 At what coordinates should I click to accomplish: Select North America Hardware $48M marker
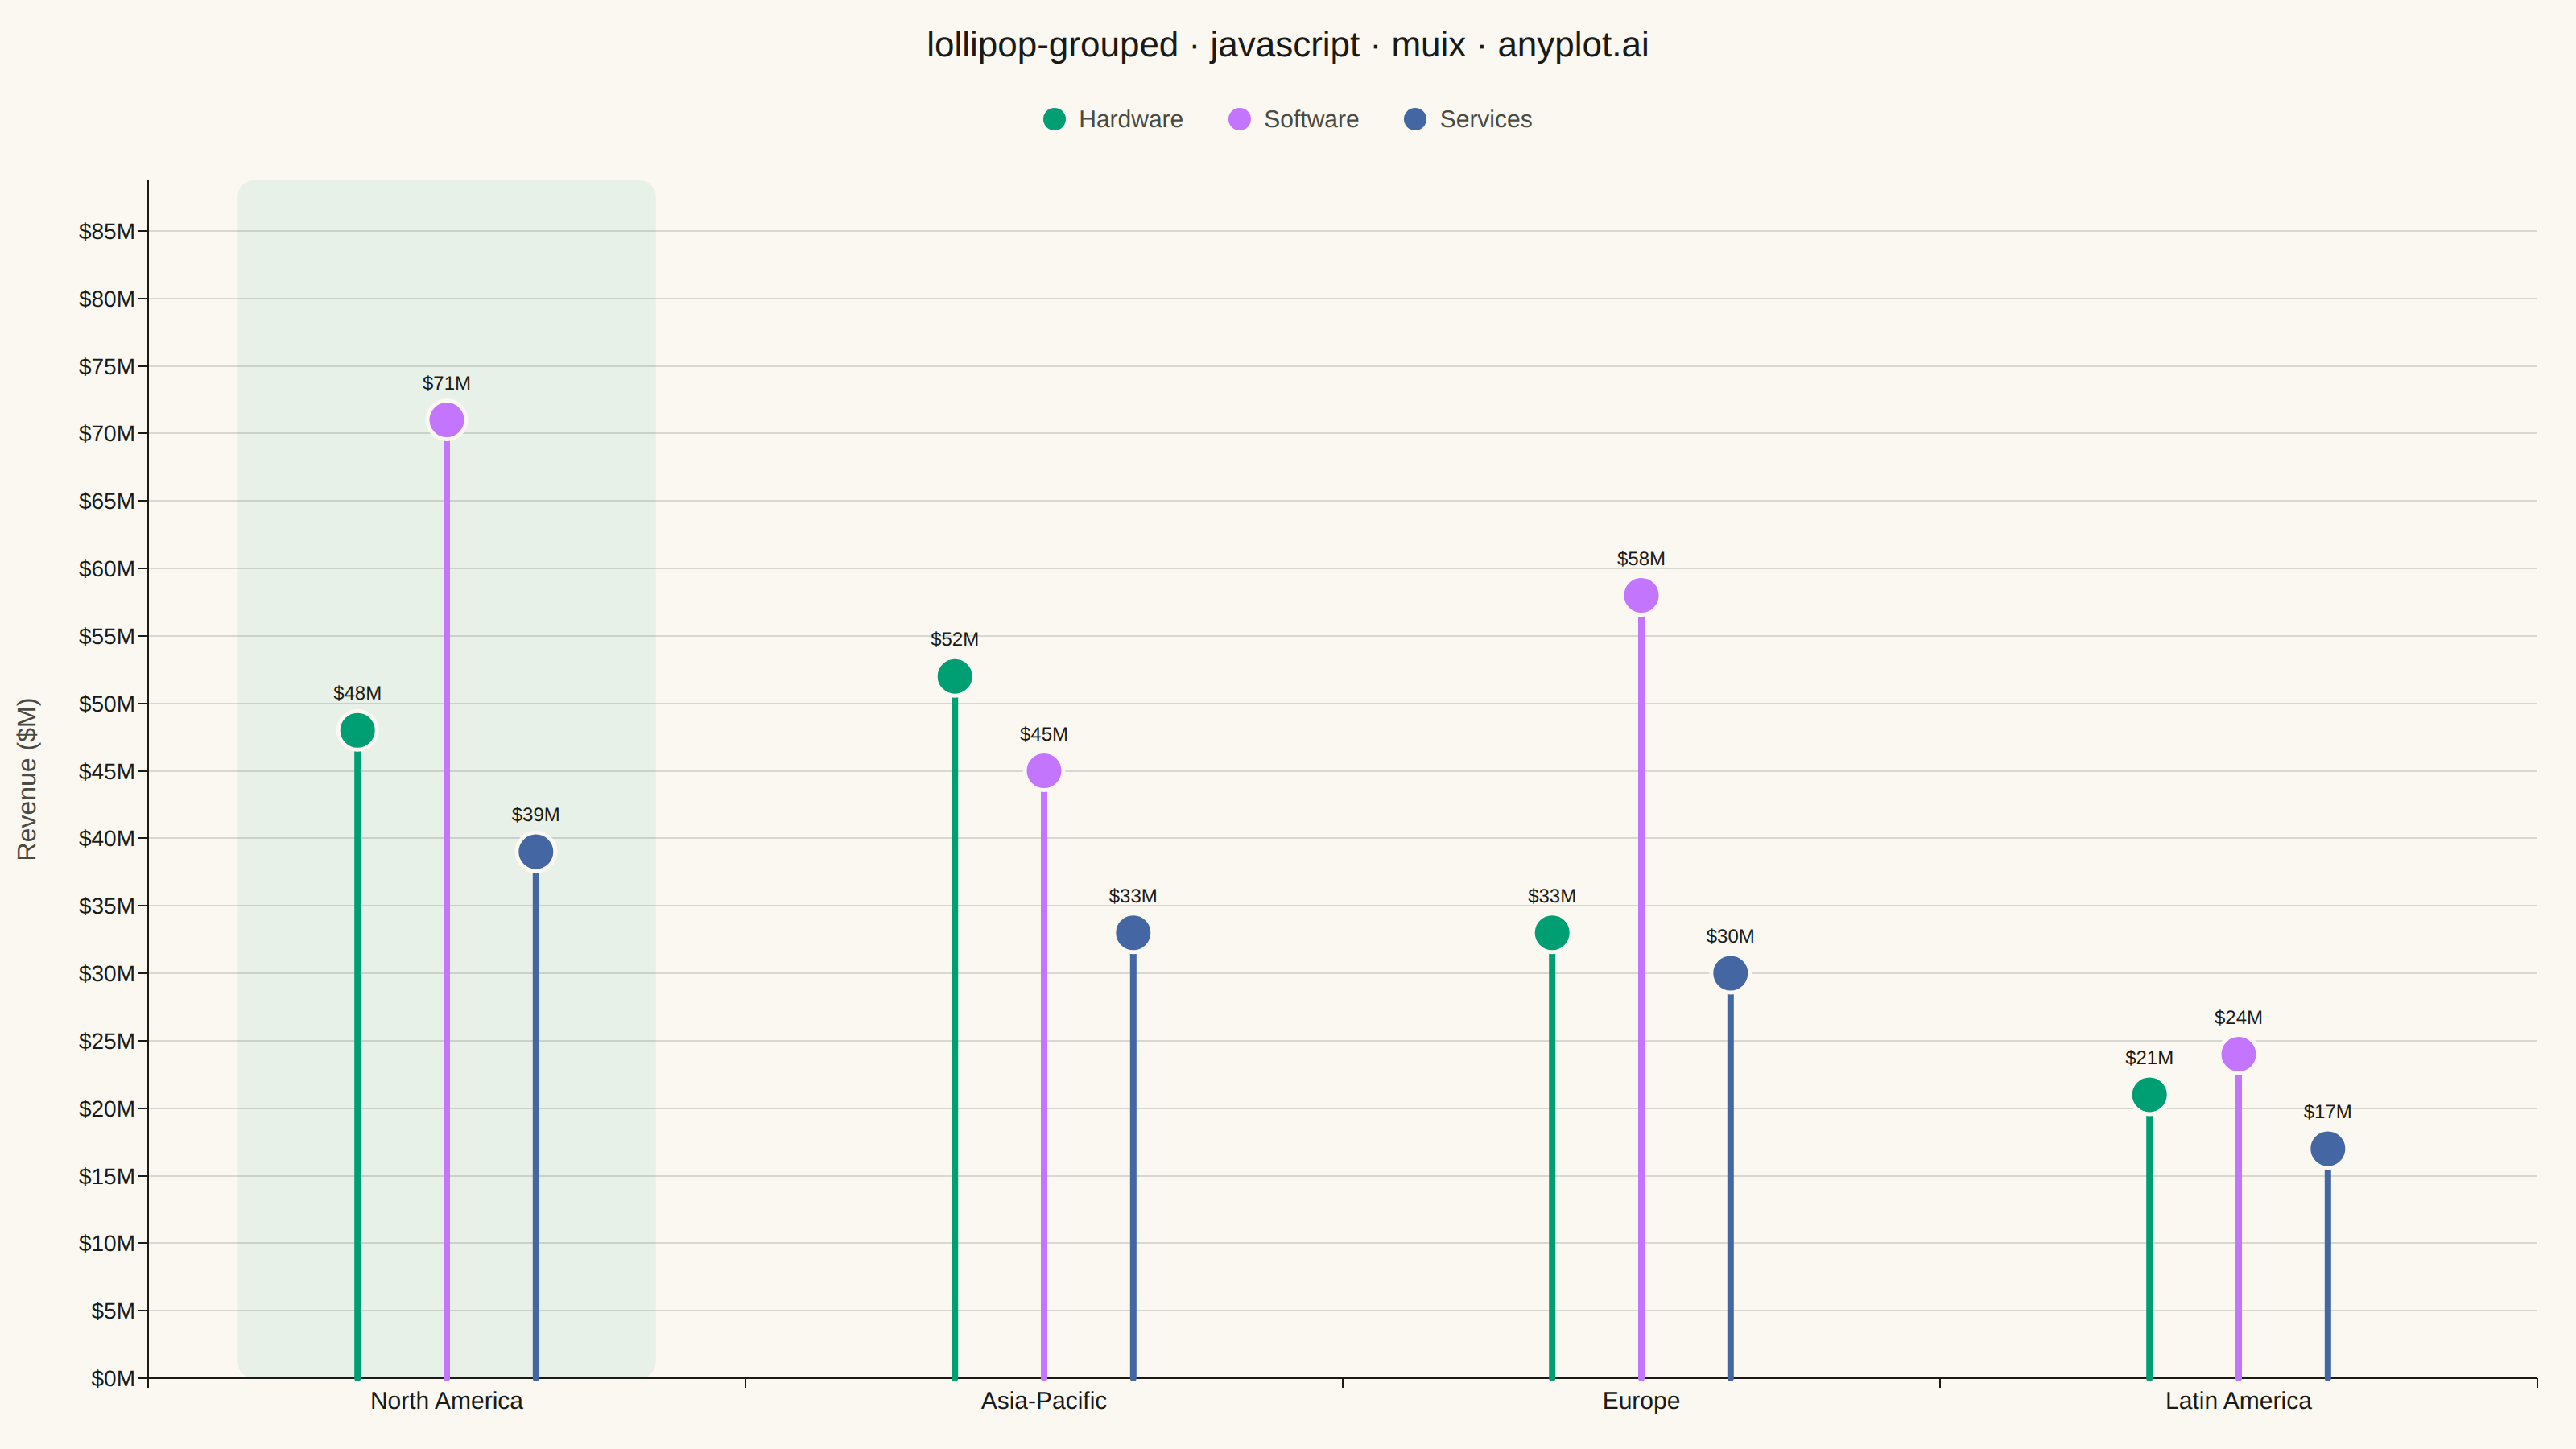[357, 731]
